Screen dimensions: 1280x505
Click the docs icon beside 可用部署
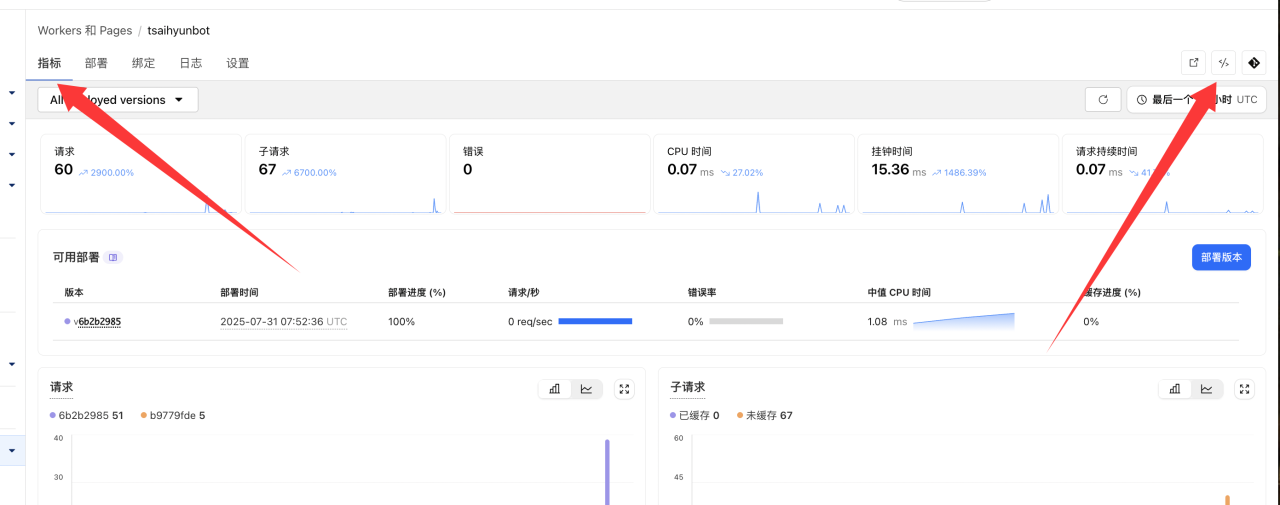[x=113, y=257]
